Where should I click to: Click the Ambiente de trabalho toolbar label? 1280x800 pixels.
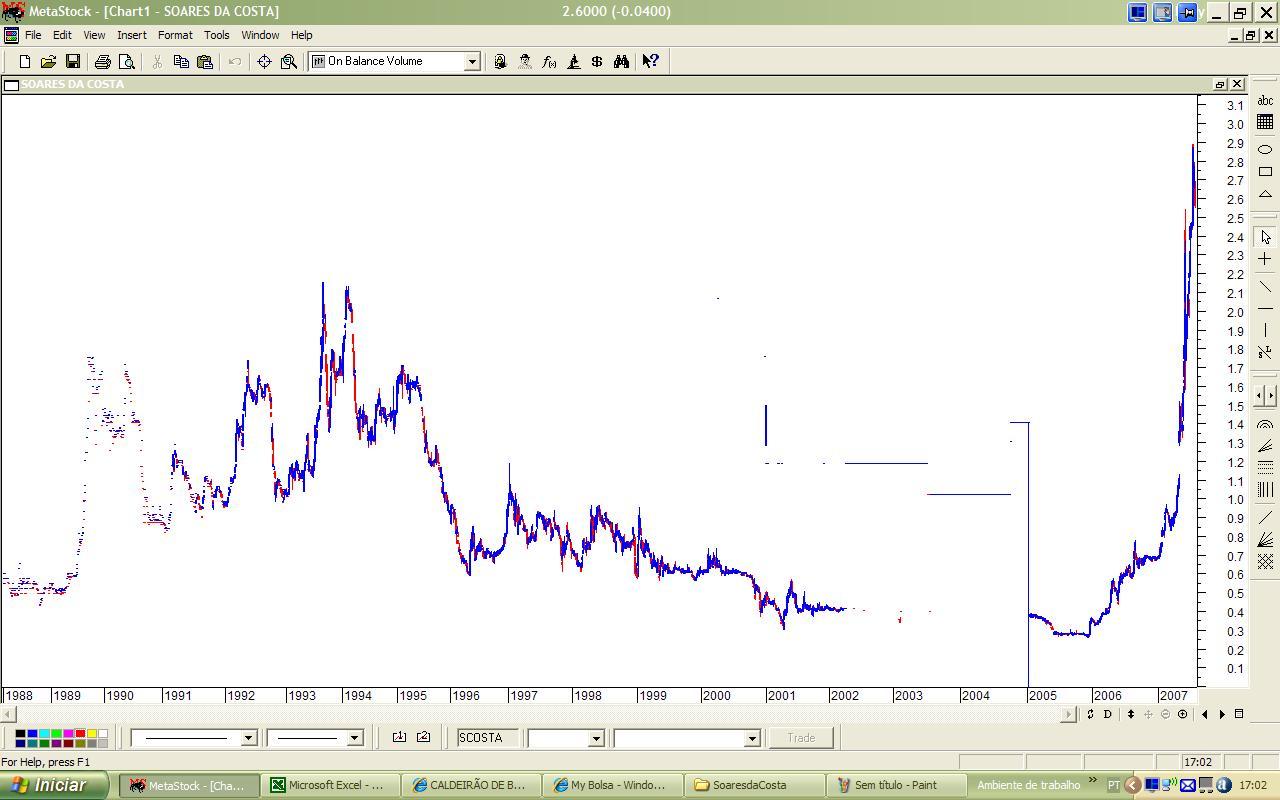tap(1029, 785)
